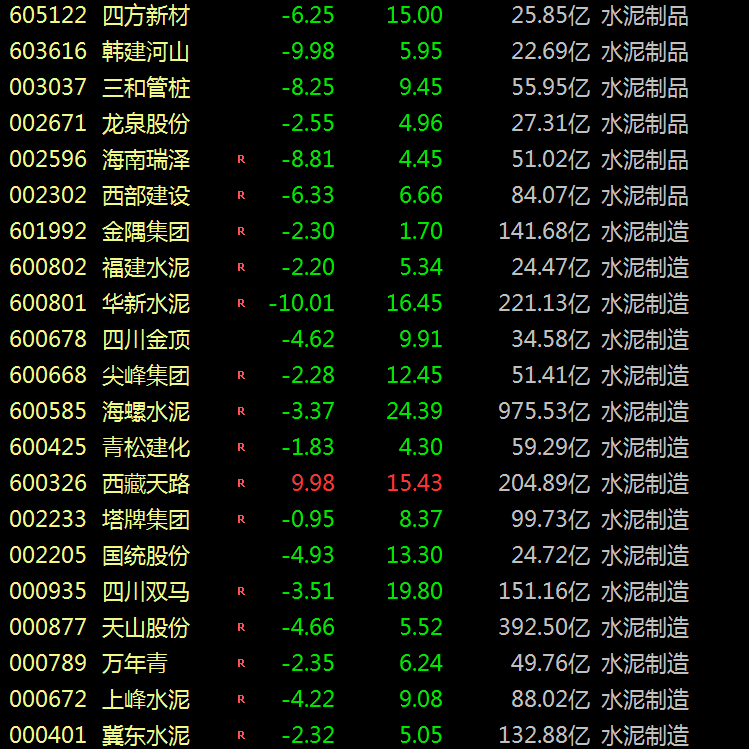749x749 pixels.
Task: Click price 13.30 for 国统股份
Action: [414, 555]
